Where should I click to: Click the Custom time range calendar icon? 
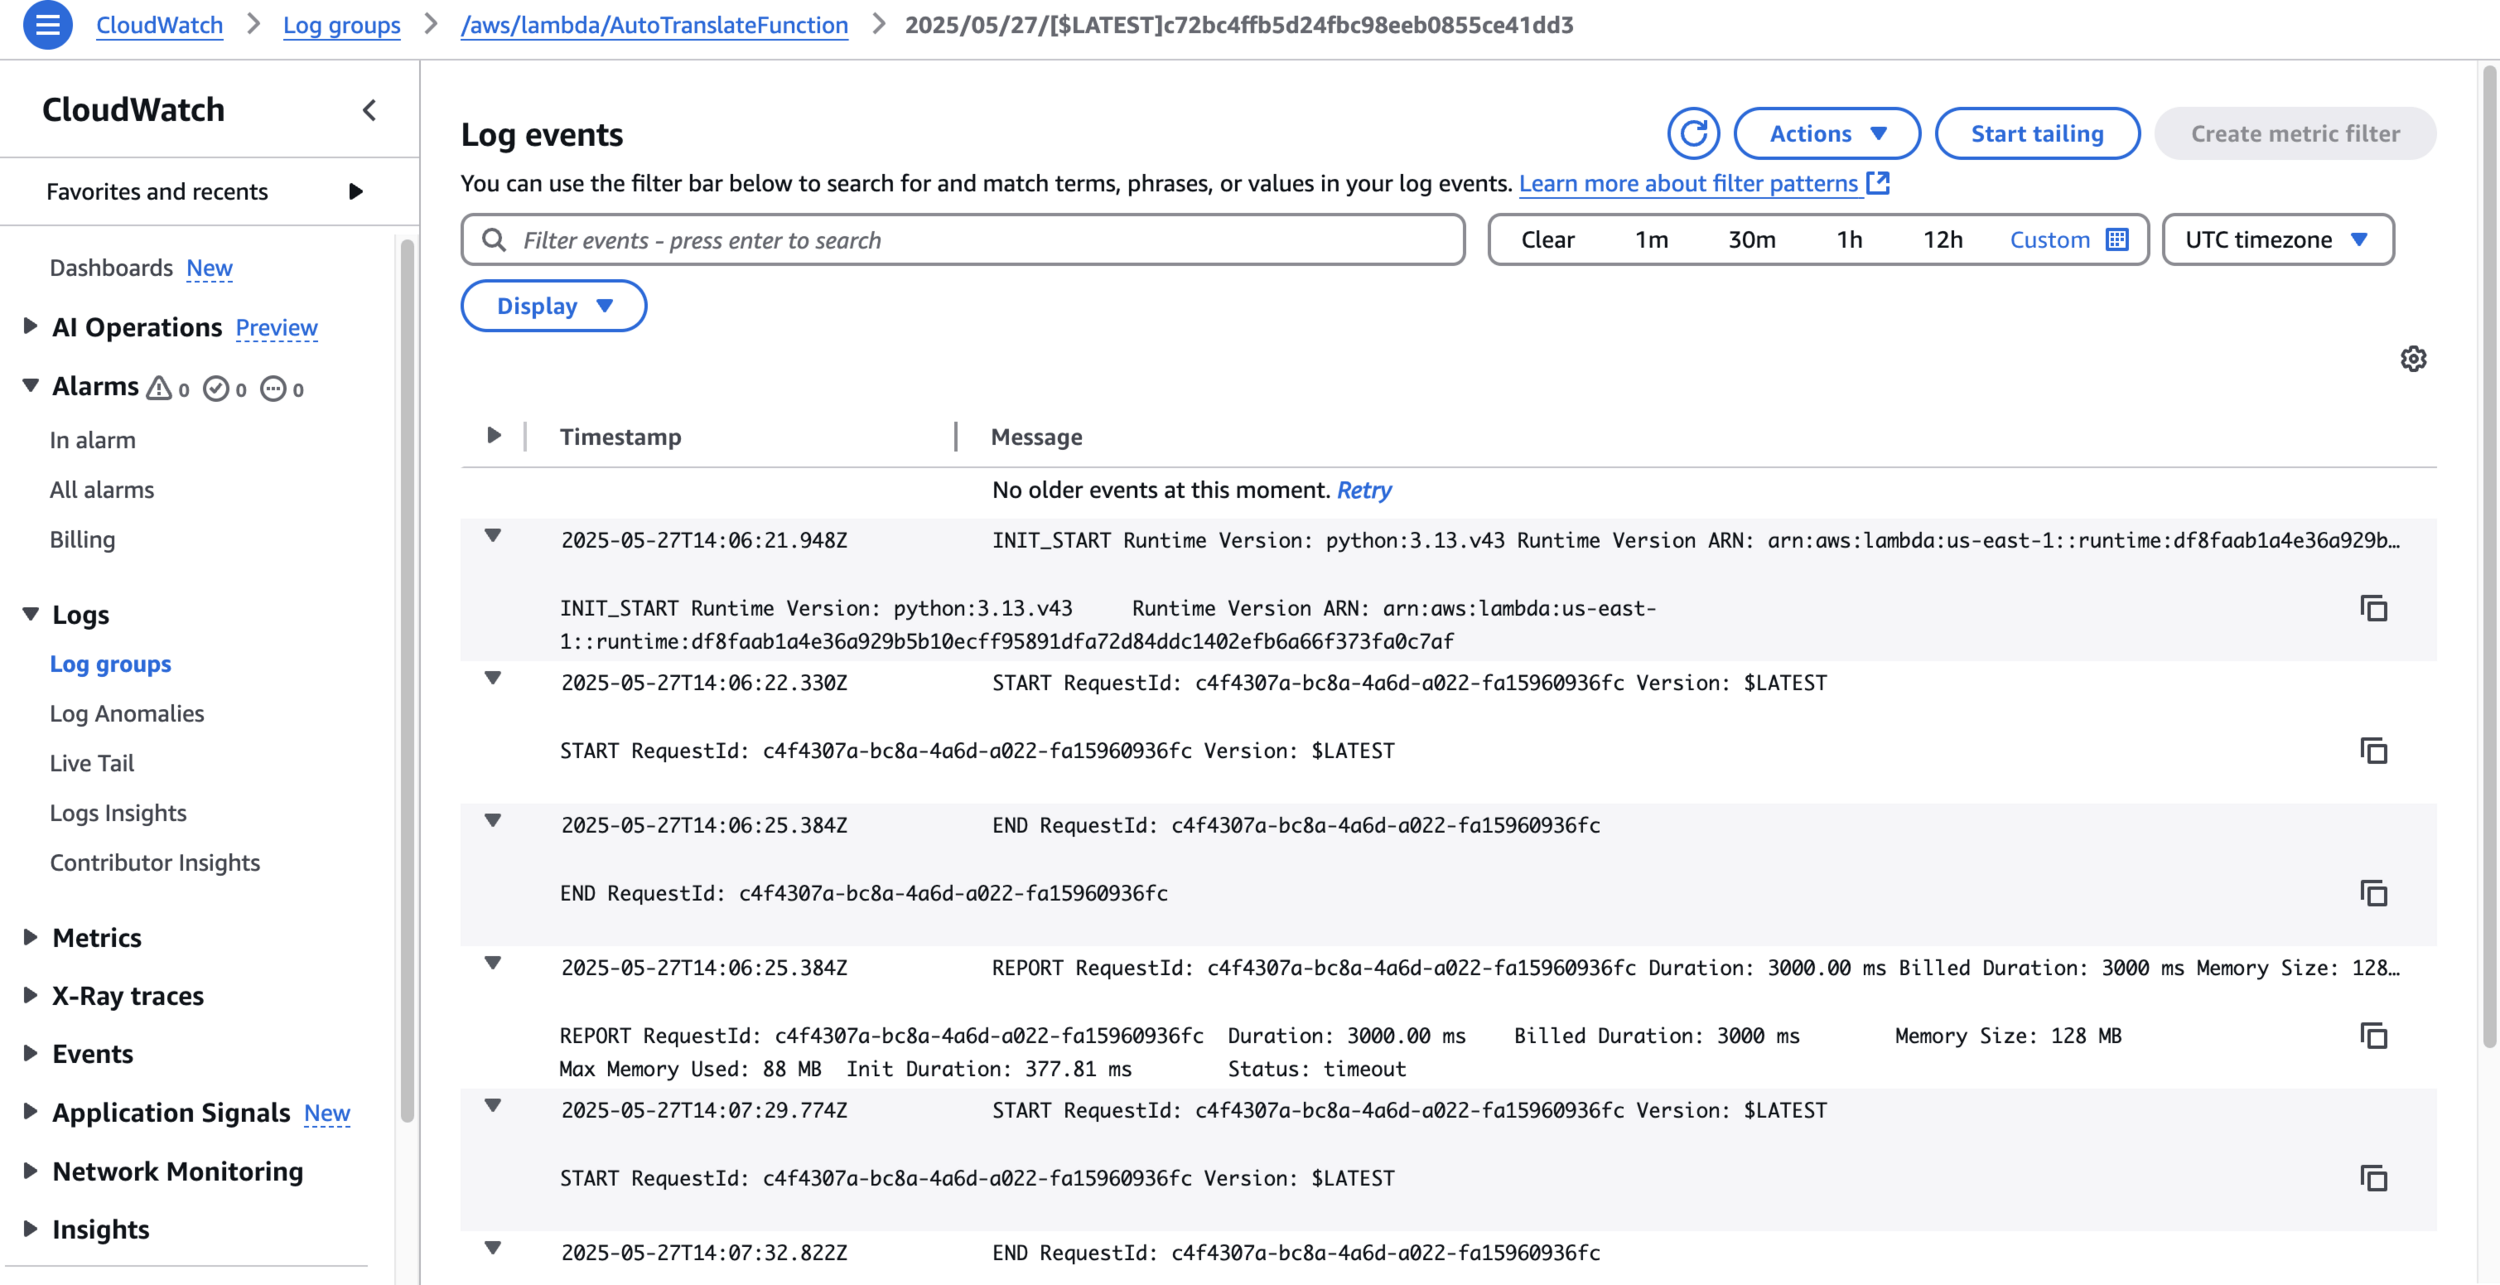point(2117,240)
